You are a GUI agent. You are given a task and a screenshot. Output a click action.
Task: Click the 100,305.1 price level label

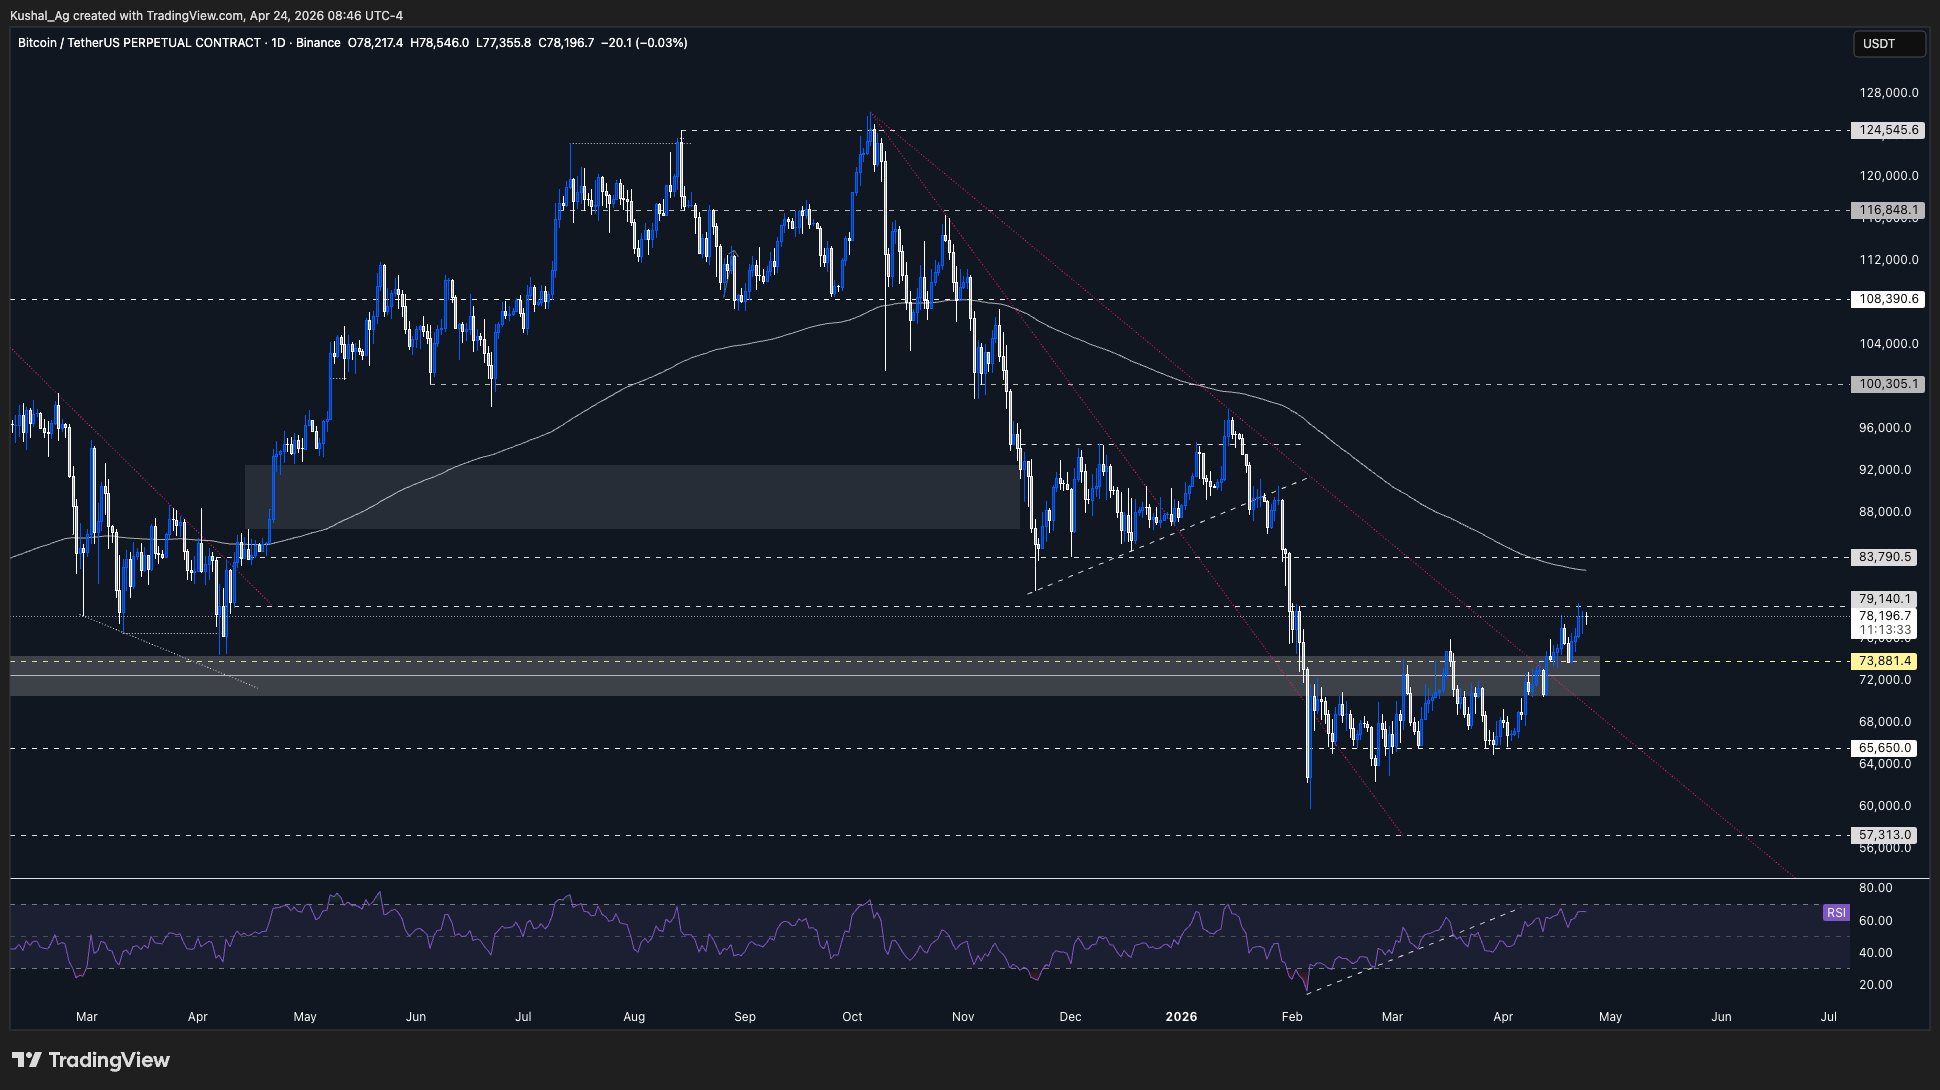(x=1888, y=384)
